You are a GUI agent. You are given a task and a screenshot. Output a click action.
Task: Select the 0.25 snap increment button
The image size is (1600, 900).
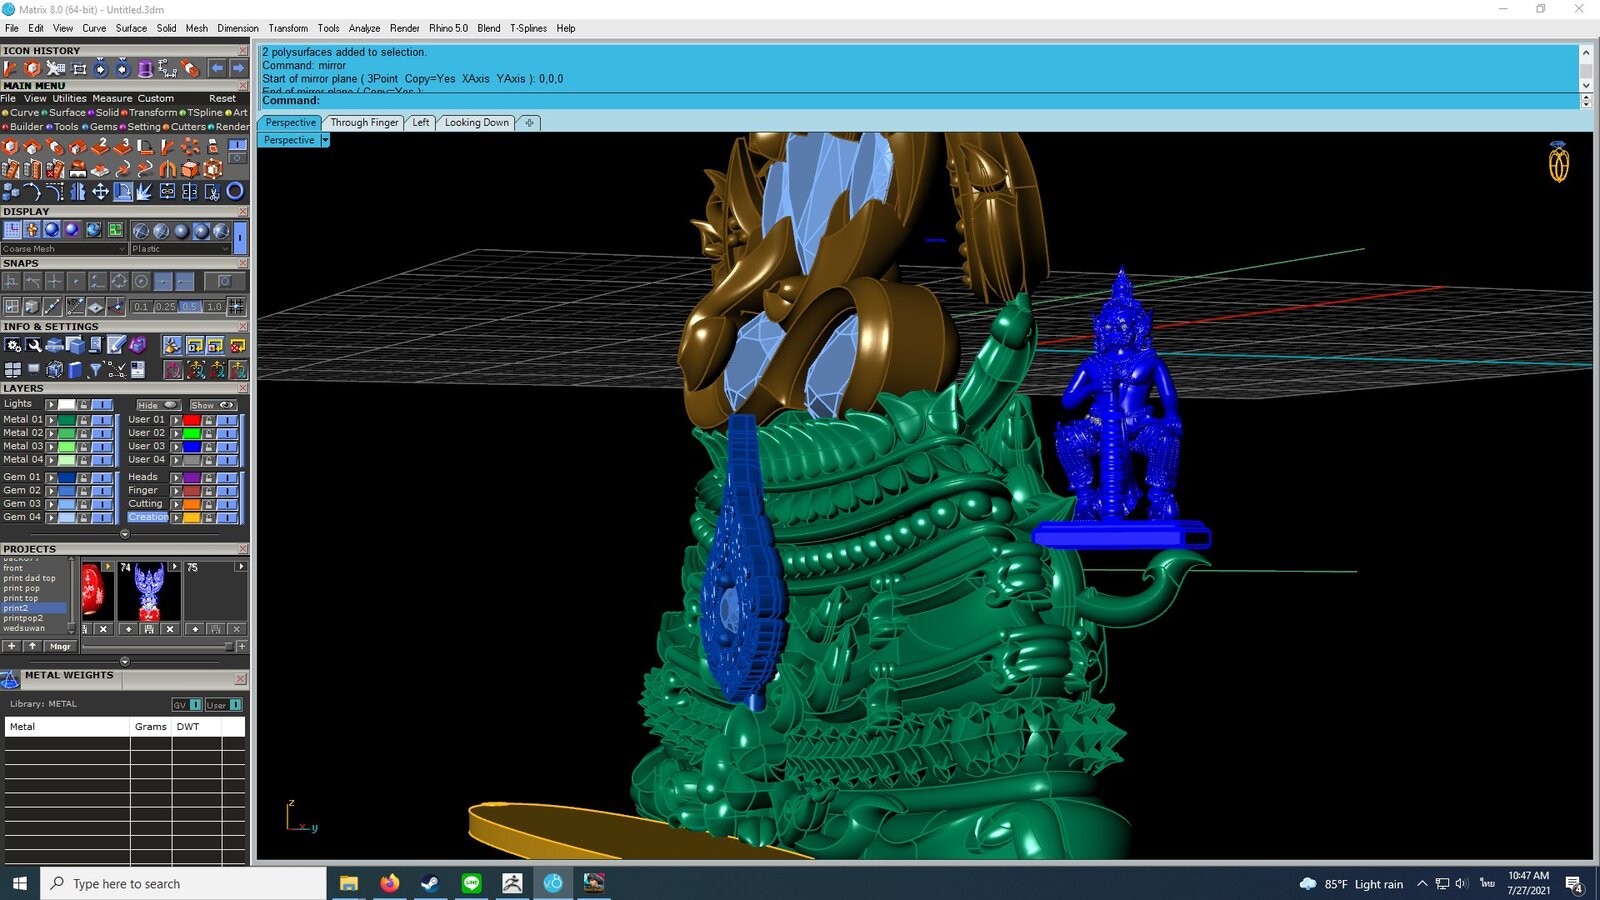(165, 307)
